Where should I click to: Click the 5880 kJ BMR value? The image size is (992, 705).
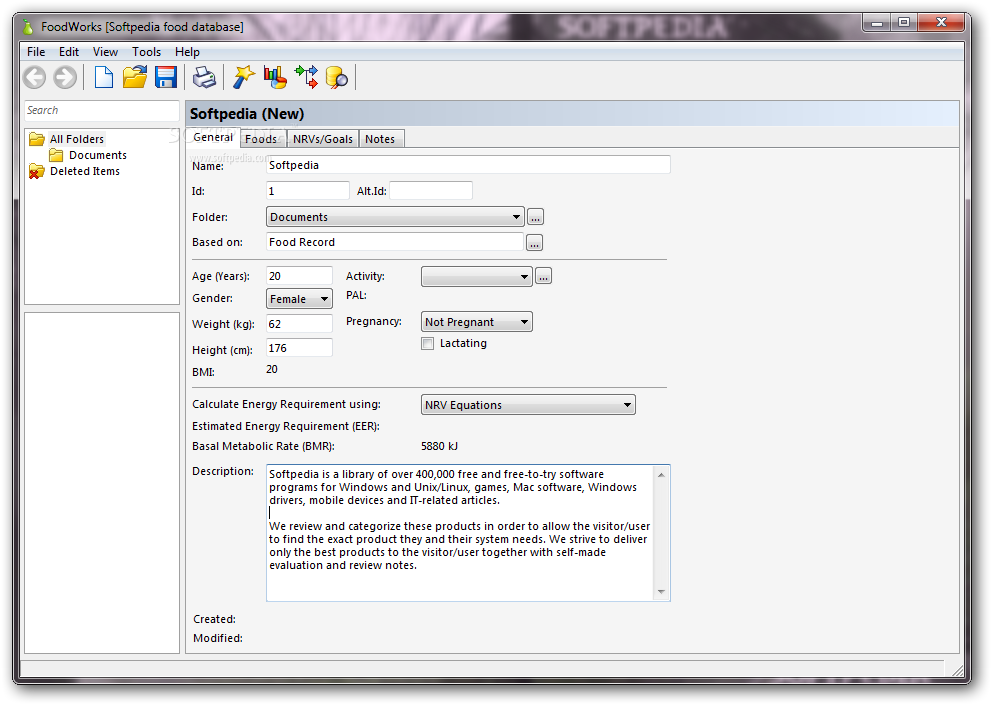(439, 446)
